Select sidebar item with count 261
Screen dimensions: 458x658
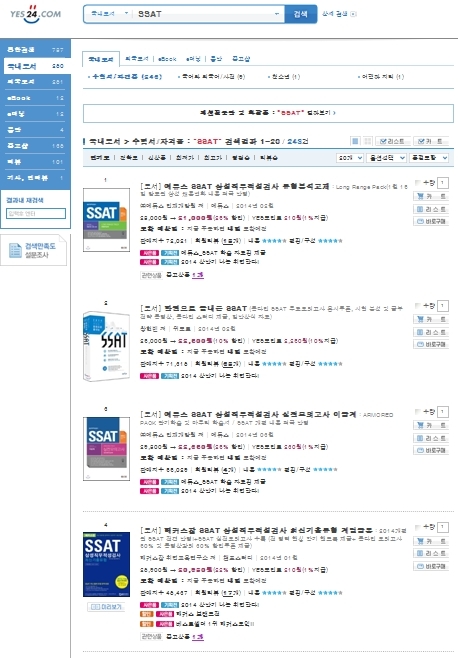coord(35,82)
